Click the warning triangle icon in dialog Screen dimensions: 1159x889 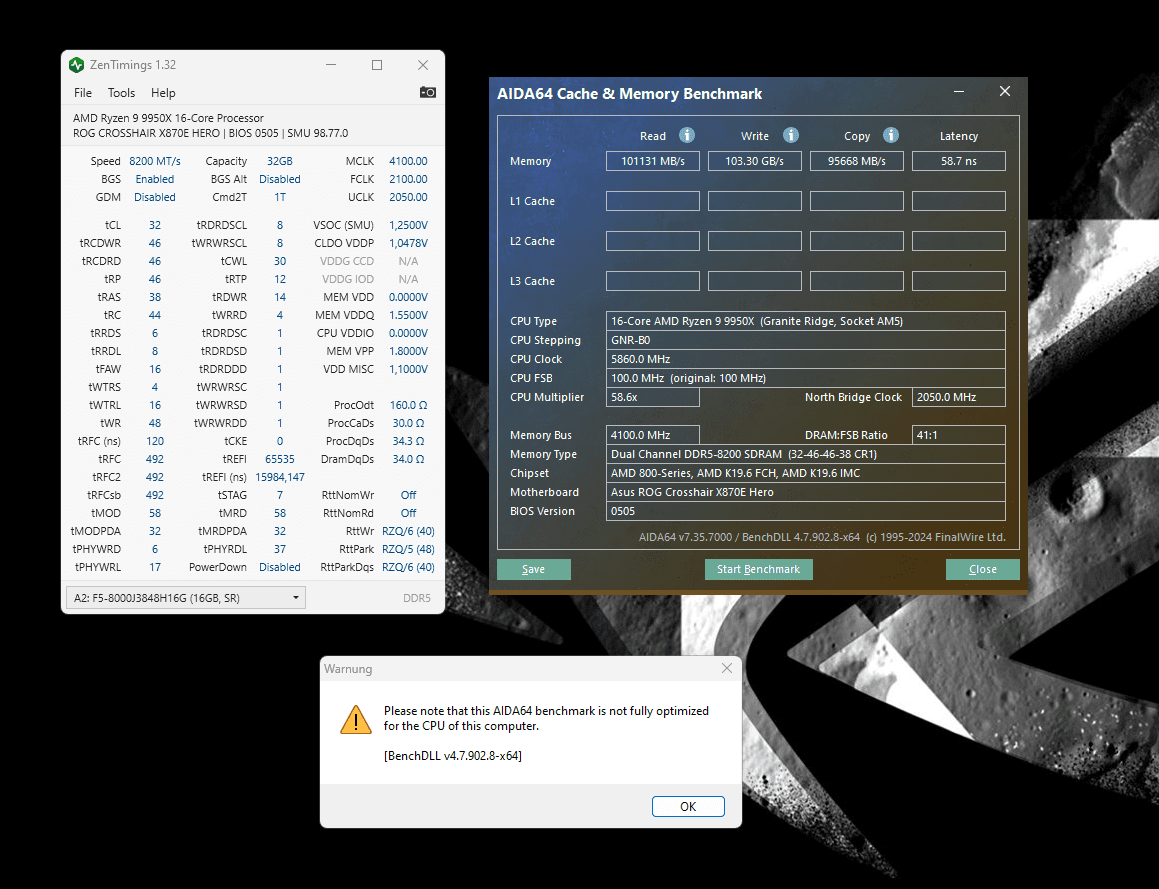pyautogui.click(x=356, y=719)
